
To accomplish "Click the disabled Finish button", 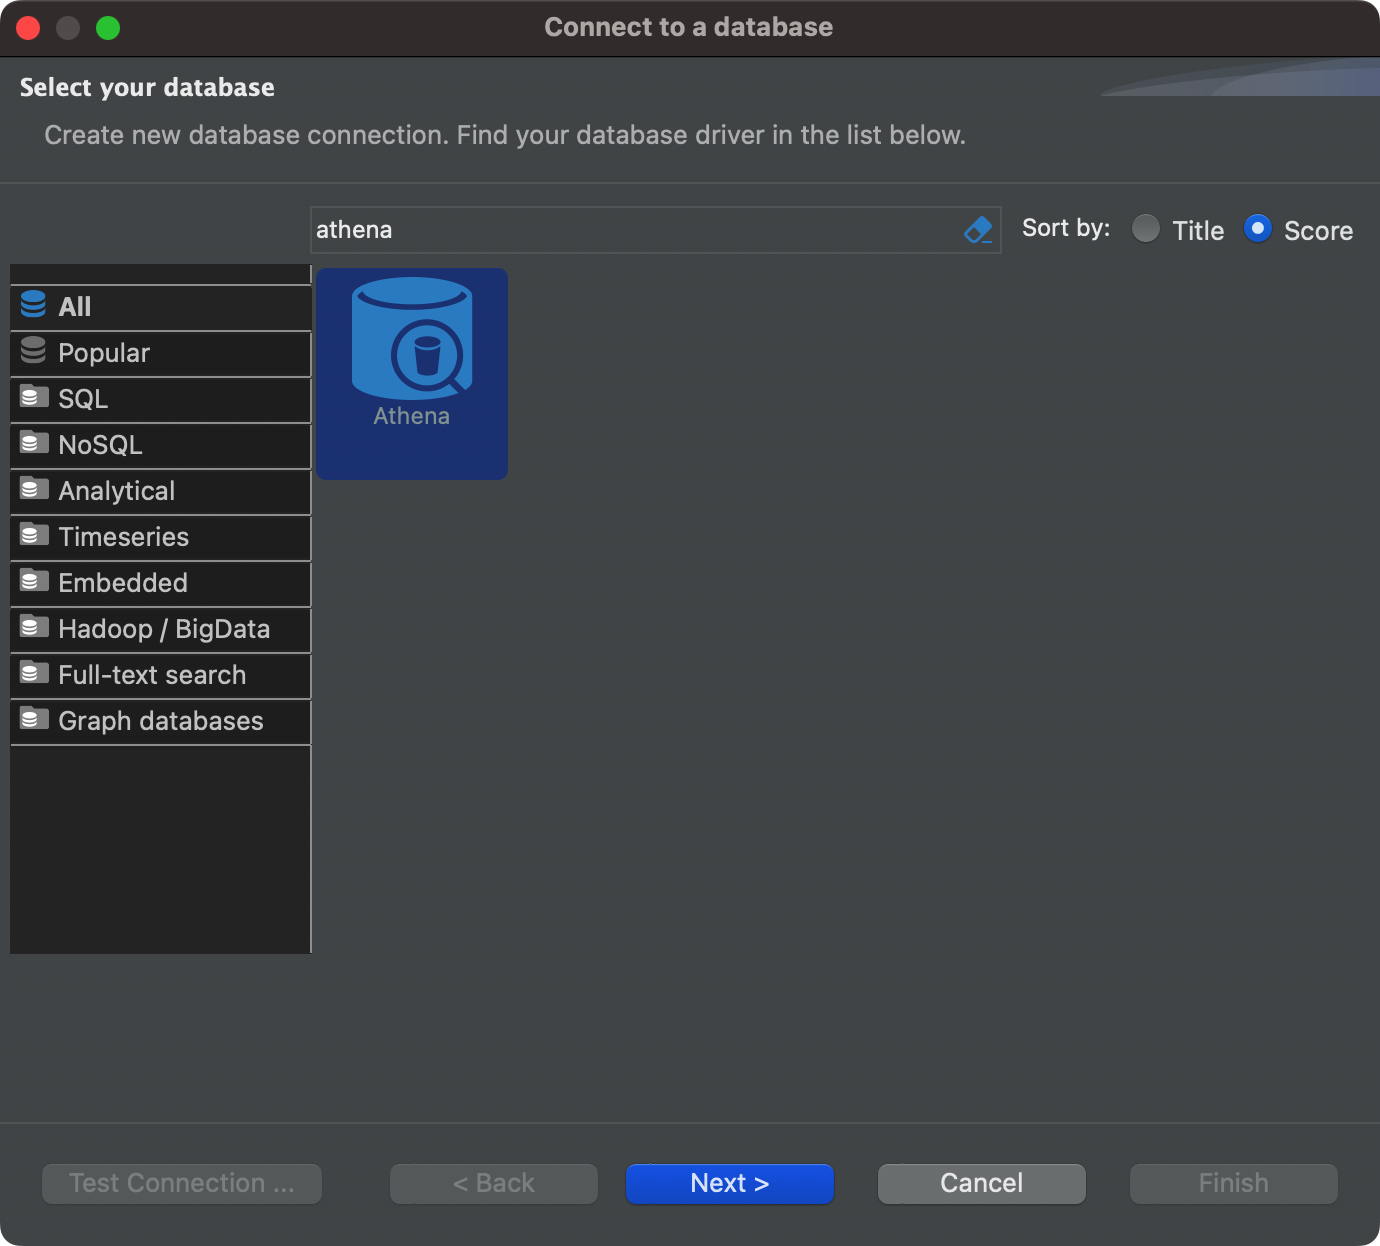I will [1234, 1184].
